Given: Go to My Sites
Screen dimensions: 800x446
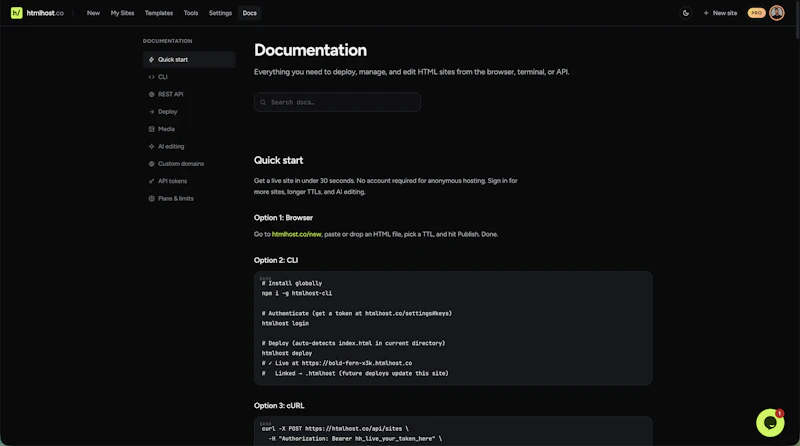Looking at the screenshot, I should [x=122, y=13].
